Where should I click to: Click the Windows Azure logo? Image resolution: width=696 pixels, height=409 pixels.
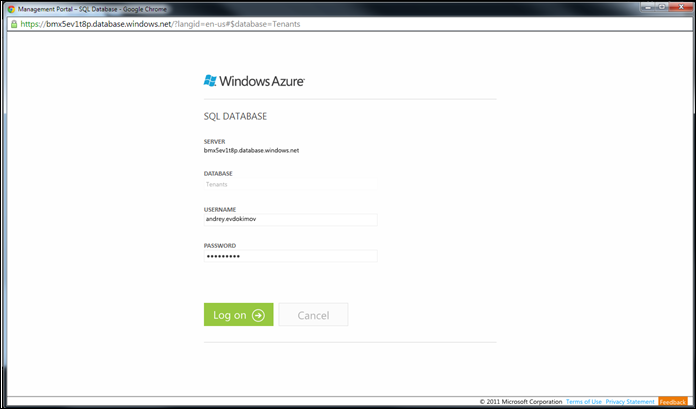click(254, 80)
